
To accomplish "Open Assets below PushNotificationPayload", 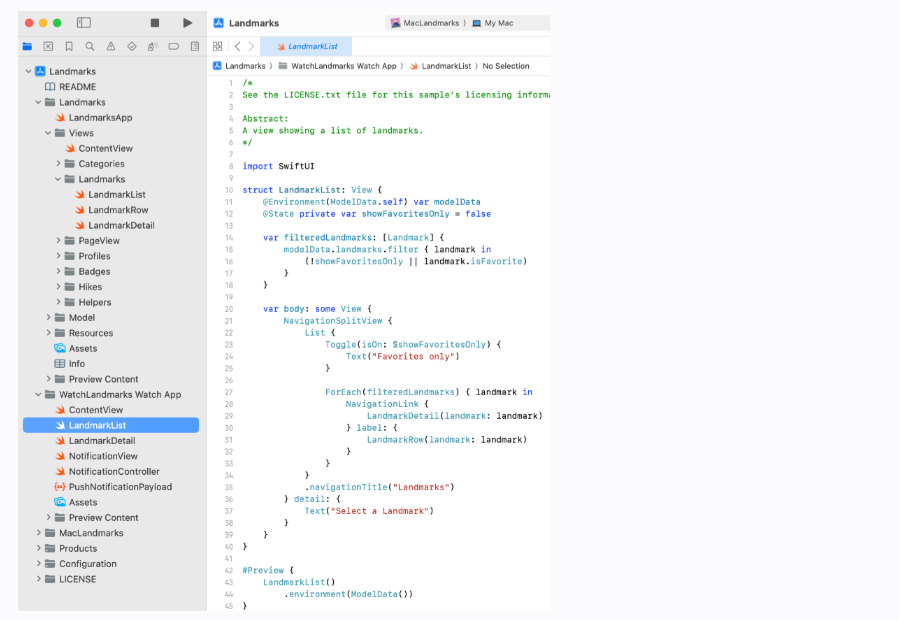I will tap(76, 502).
